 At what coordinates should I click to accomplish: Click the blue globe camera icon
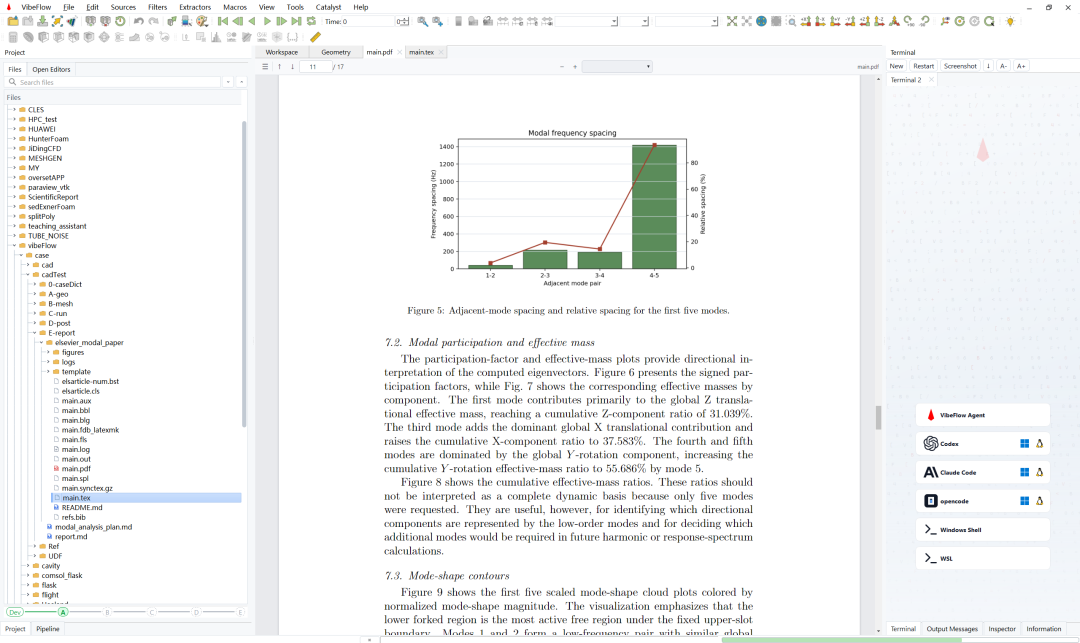click(x=761, y=21)
